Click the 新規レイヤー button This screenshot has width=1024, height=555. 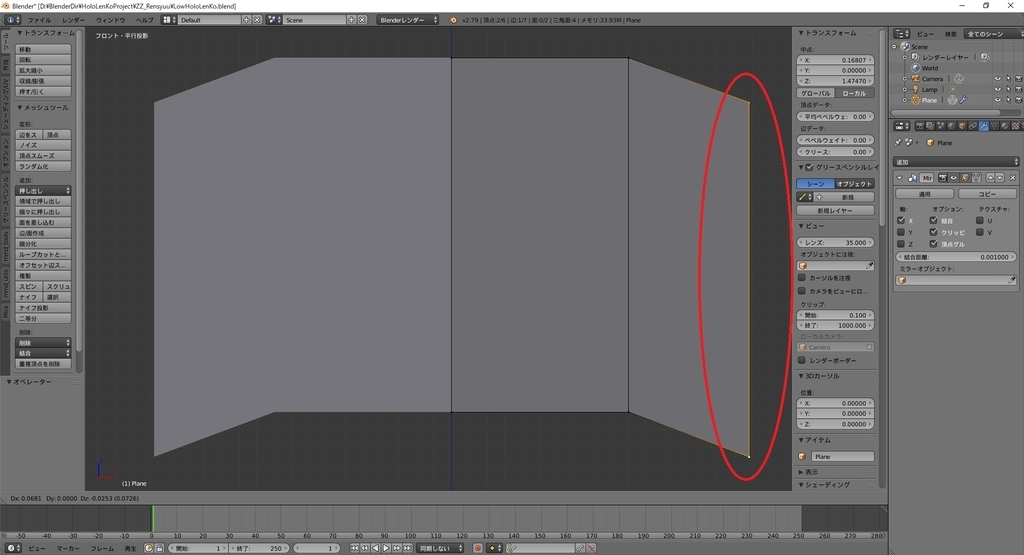point(835,210)
